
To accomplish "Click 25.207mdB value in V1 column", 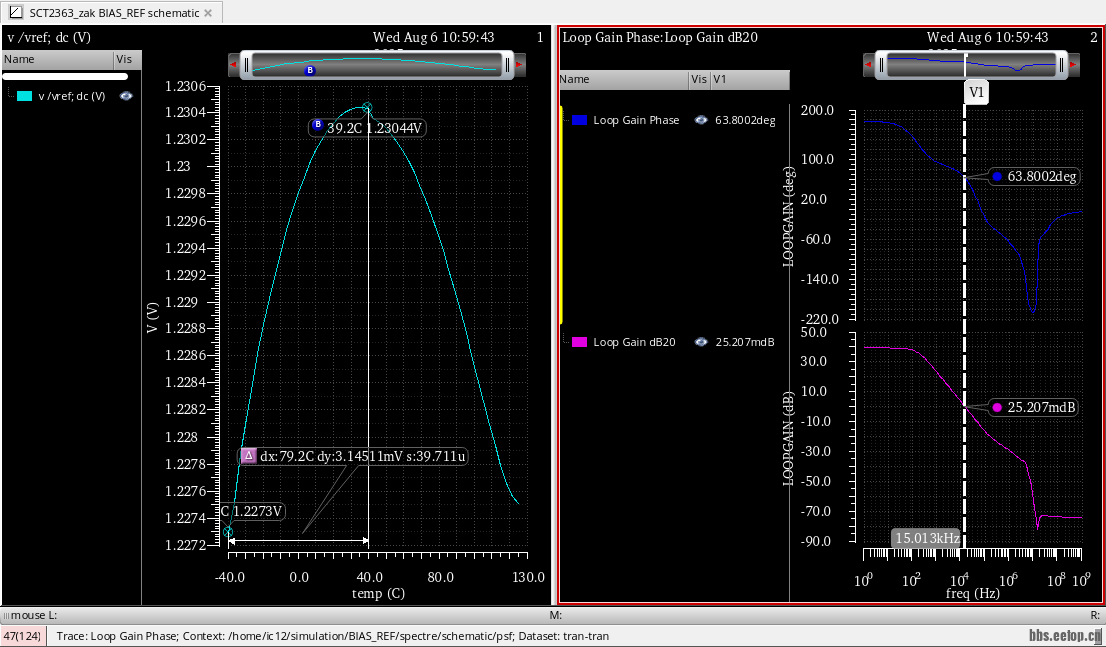I will 745,342.
